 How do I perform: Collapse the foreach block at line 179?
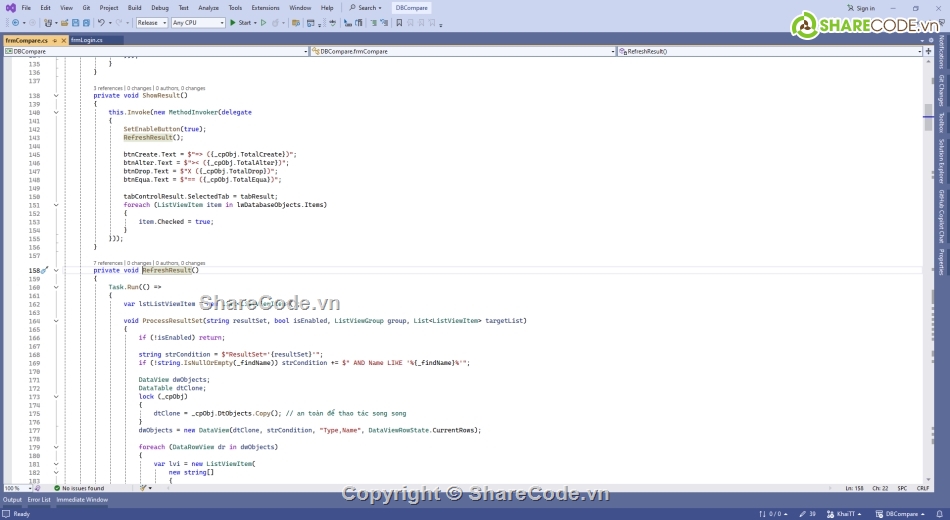pos(56,447)
